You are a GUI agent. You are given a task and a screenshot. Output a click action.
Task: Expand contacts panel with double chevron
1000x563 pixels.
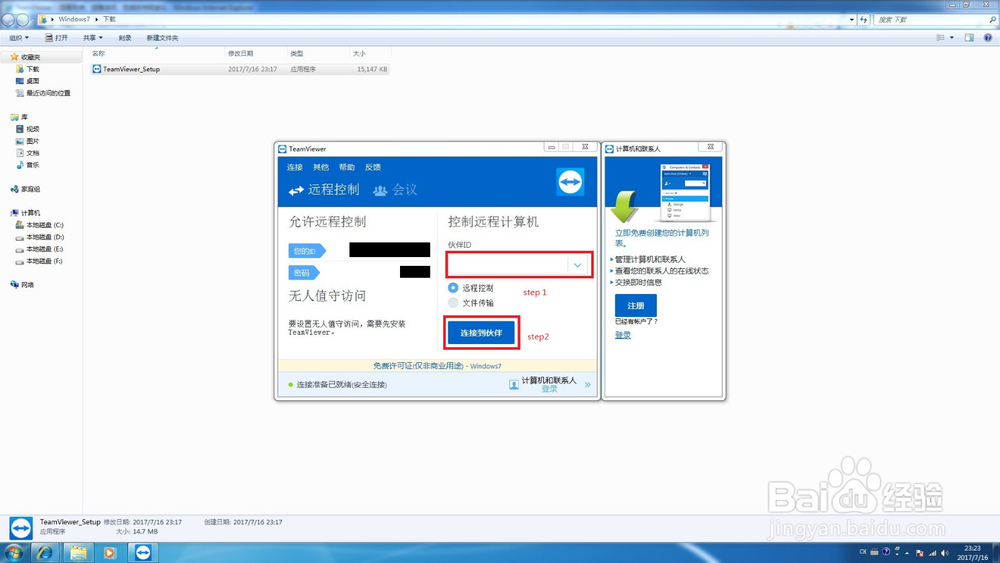pyautogui.click(x=587, y=384)
